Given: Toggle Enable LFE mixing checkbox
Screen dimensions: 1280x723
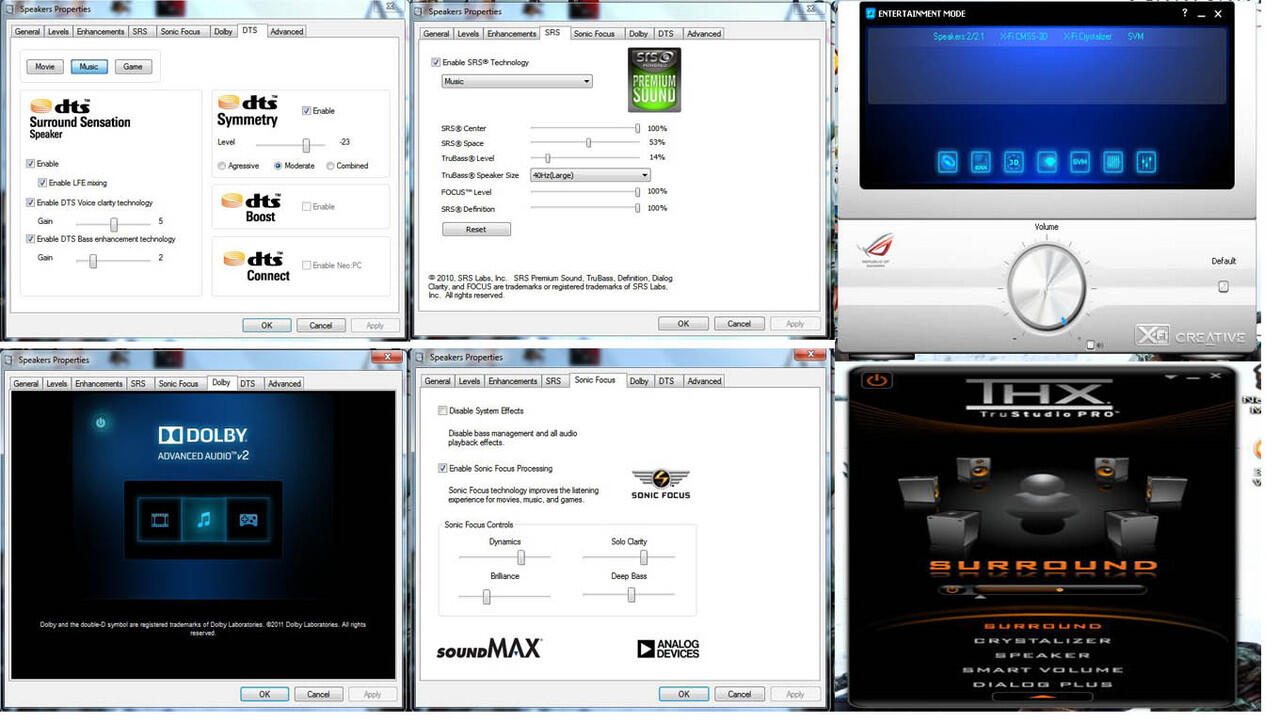Looking at the screenshot, I should click(x=42, y=183).
